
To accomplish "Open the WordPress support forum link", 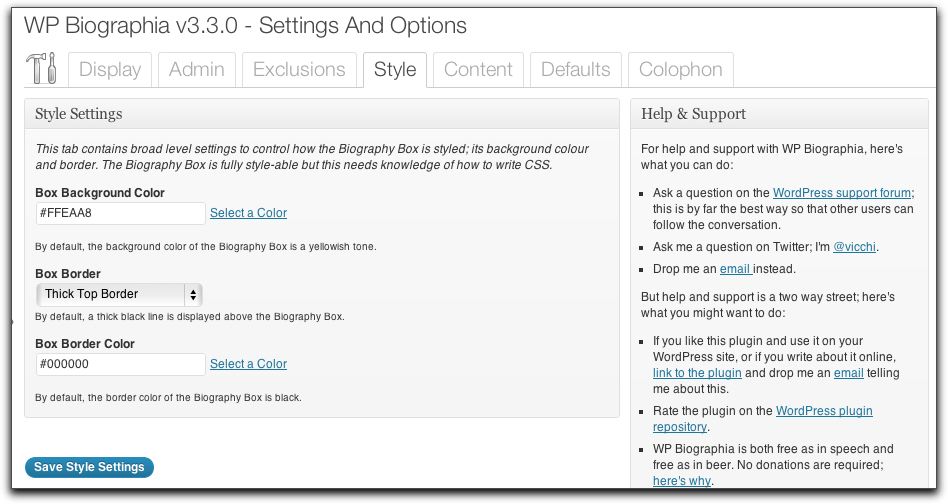I will (x=841, y=193).
